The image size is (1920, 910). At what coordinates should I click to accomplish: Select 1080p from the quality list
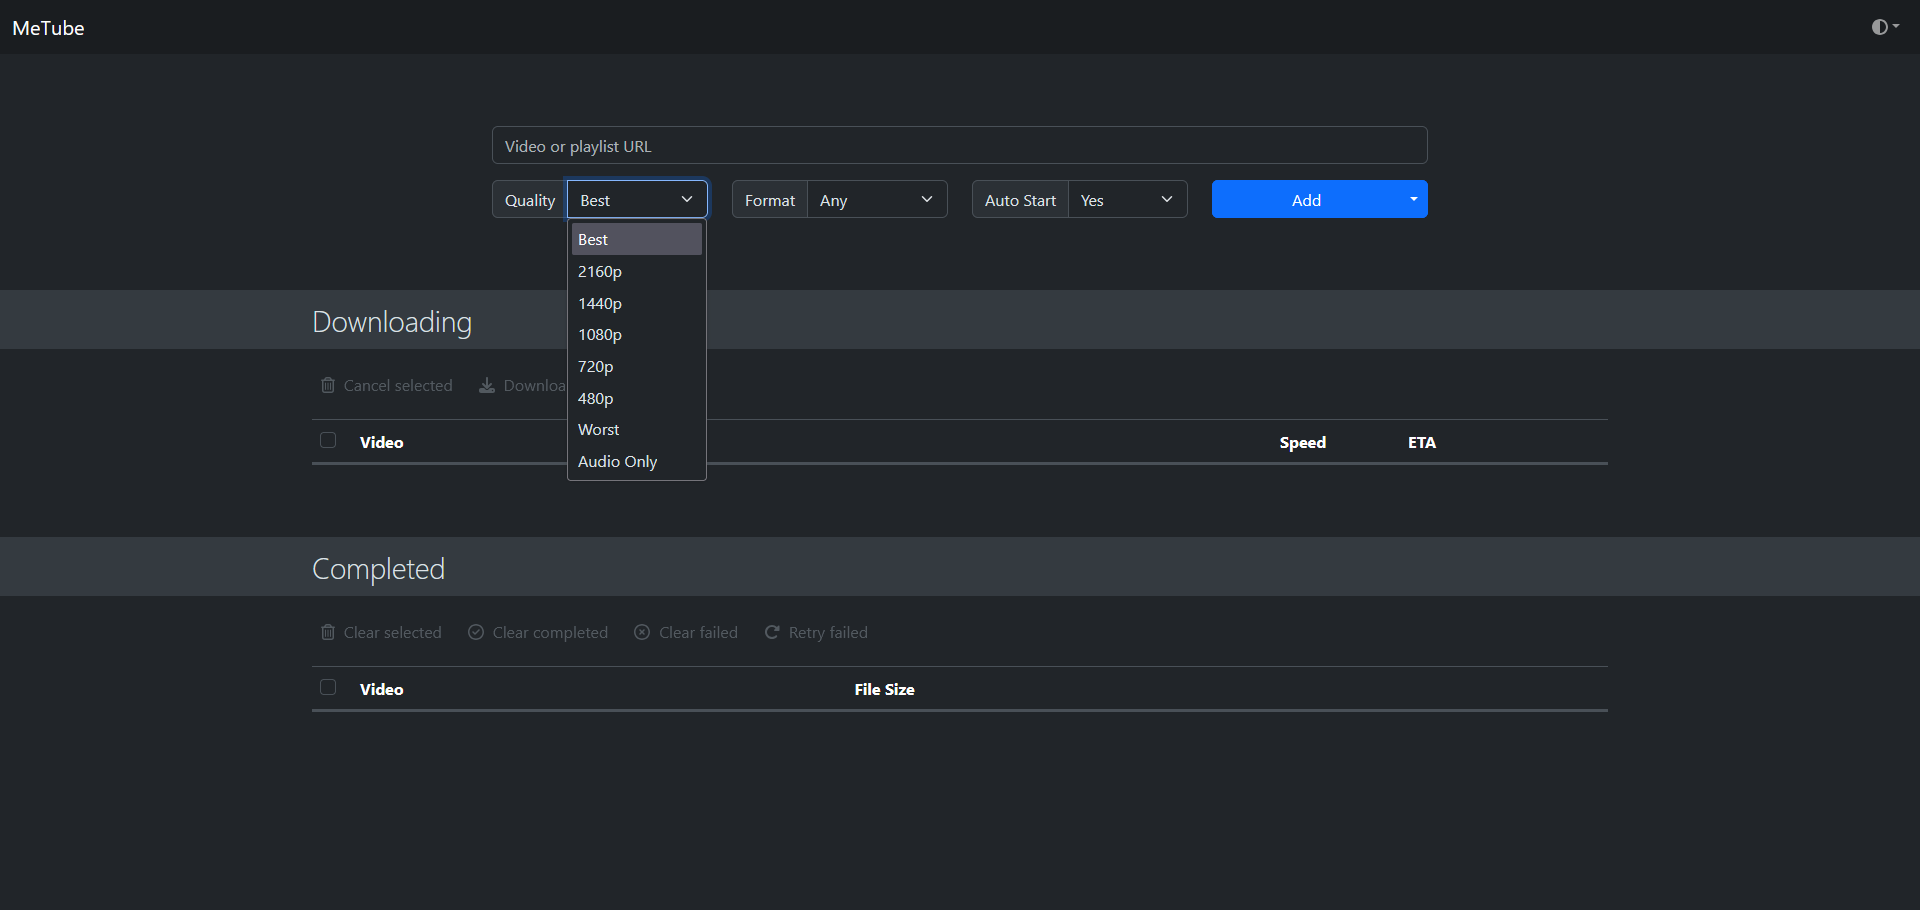637,334
